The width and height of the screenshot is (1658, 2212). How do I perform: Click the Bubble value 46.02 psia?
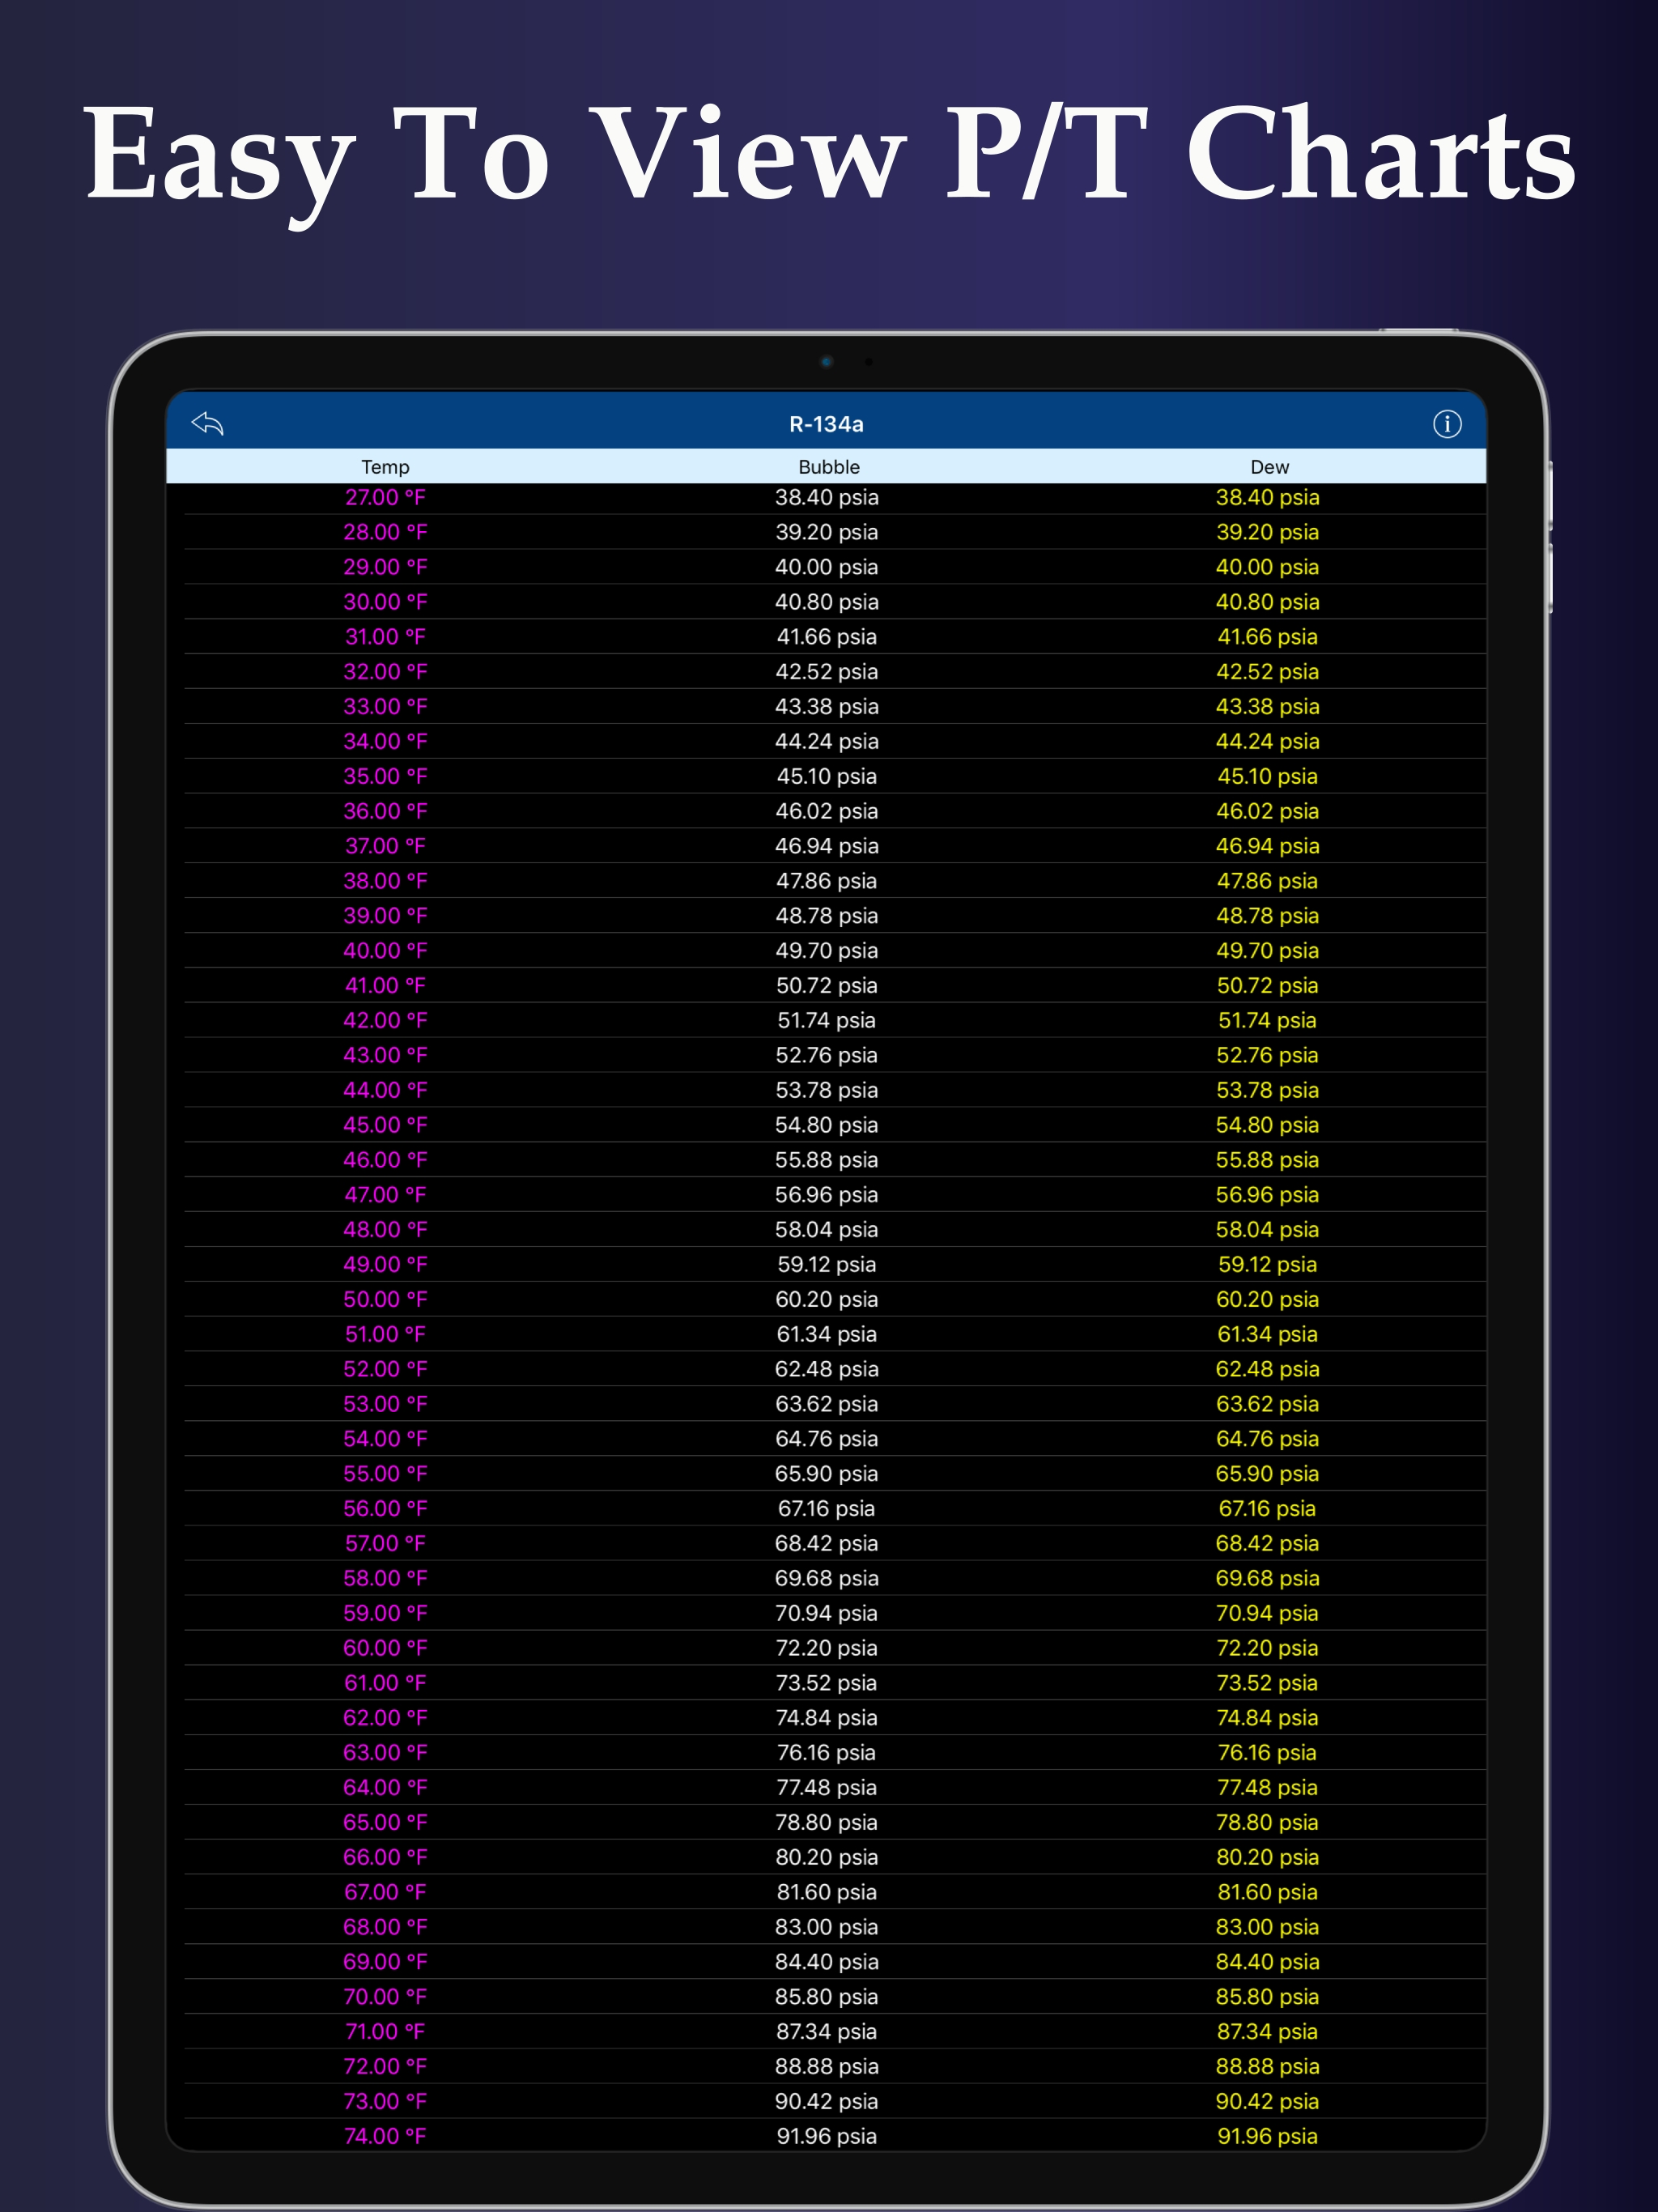(827, 811)
